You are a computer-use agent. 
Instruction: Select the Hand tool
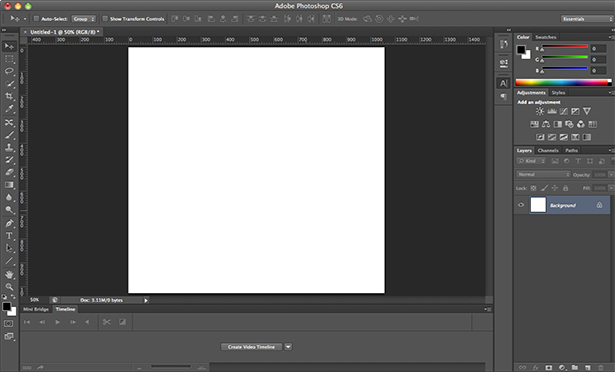tap(9, 275)
